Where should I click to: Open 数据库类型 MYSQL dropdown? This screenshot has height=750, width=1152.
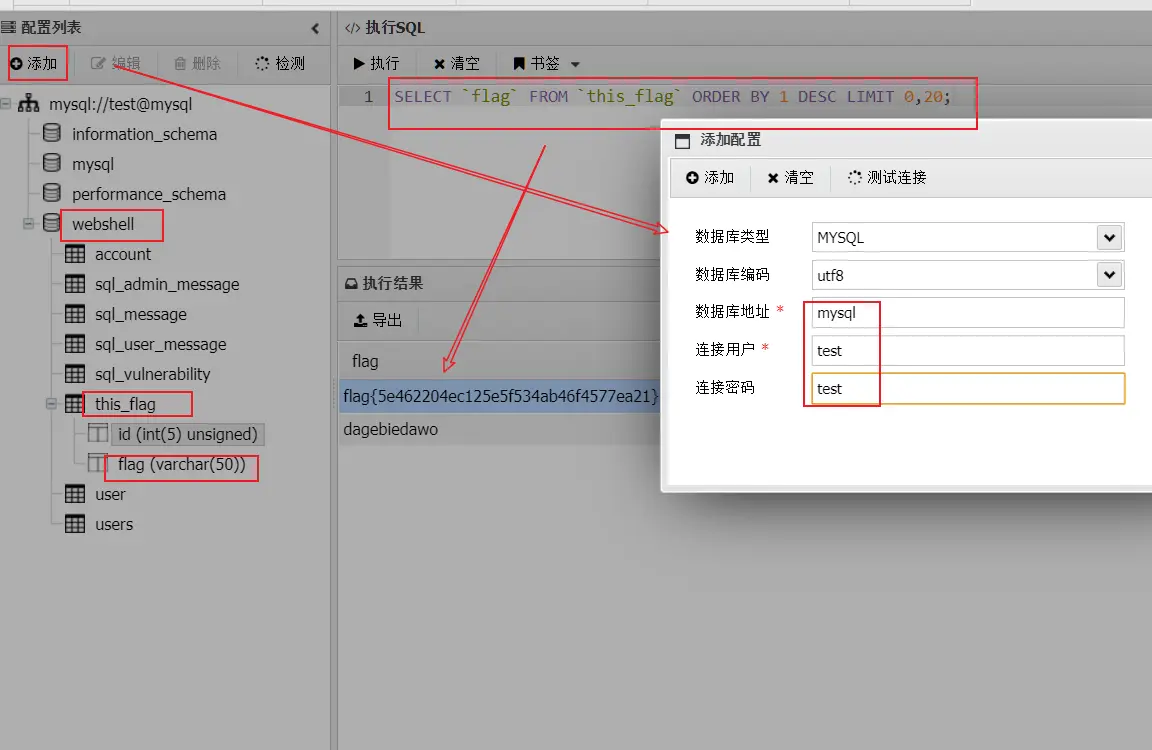[1110, 237]
